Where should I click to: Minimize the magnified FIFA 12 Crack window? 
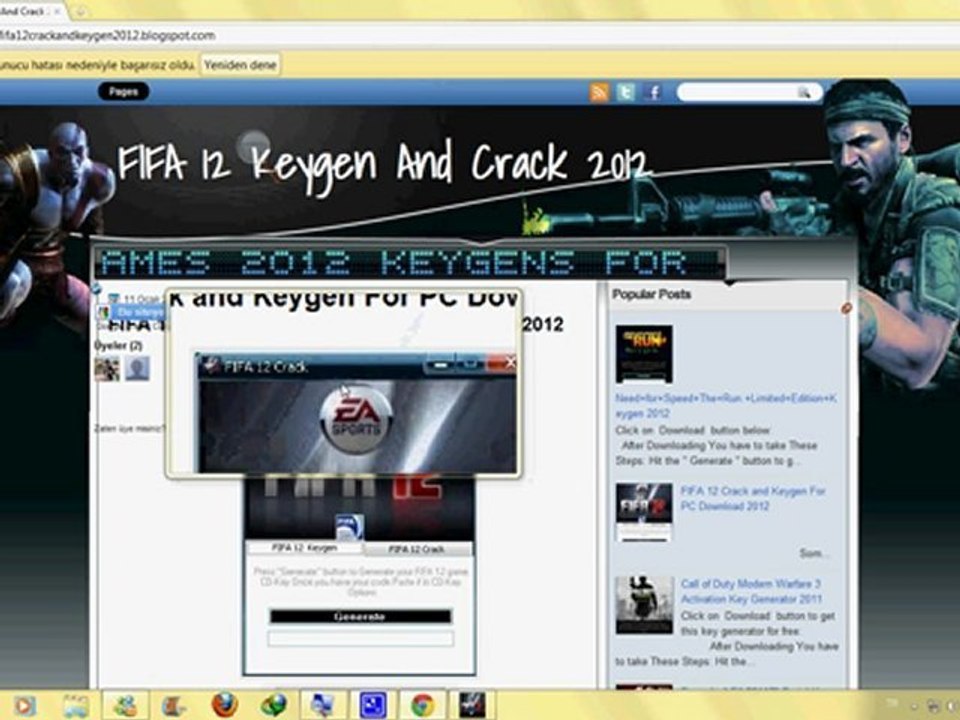(440, 365)
